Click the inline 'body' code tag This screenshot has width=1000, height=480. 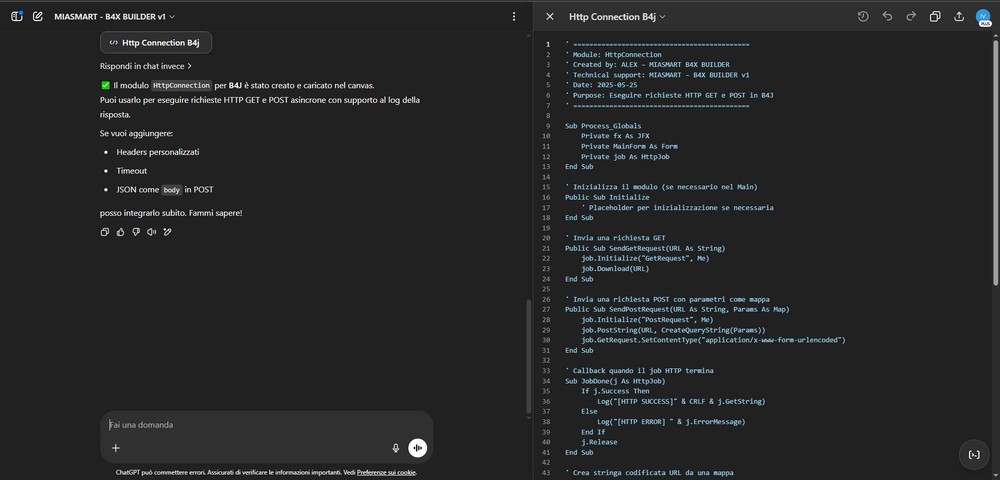click(x=172, y=190)
